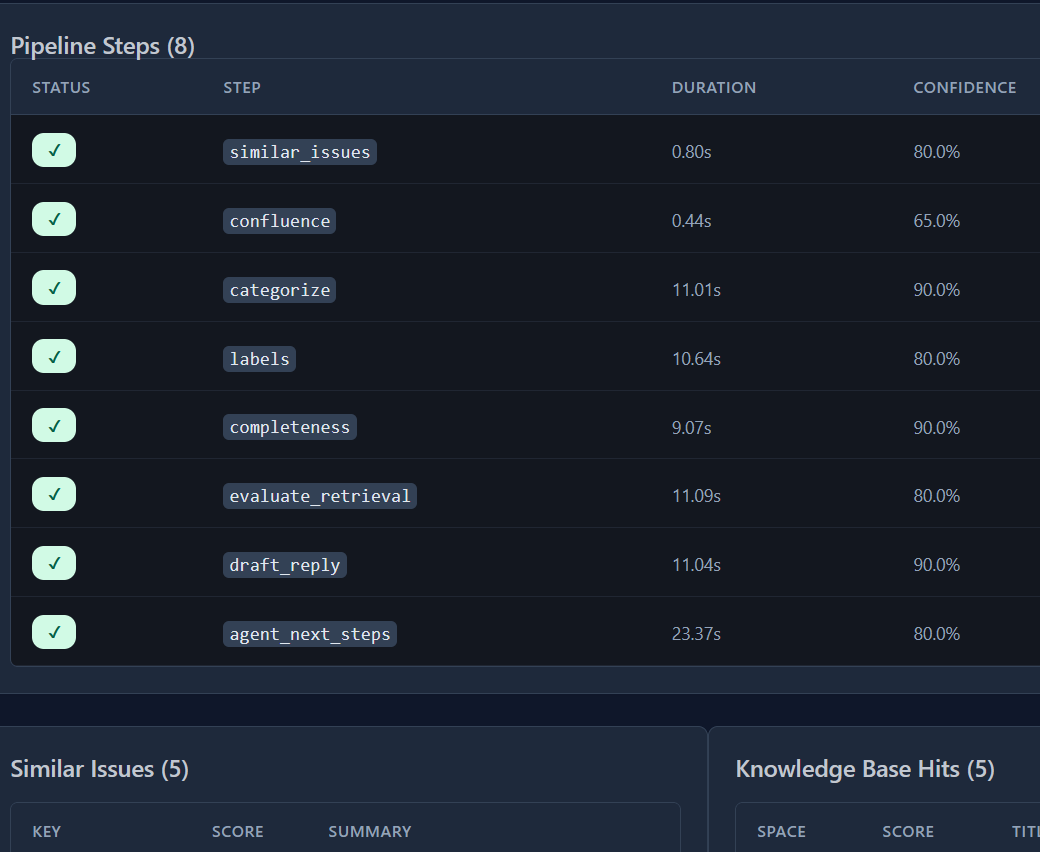Screen dimensions: 1040x852
Task: Select the similar_issues step tag
Action: click(300, 152)
